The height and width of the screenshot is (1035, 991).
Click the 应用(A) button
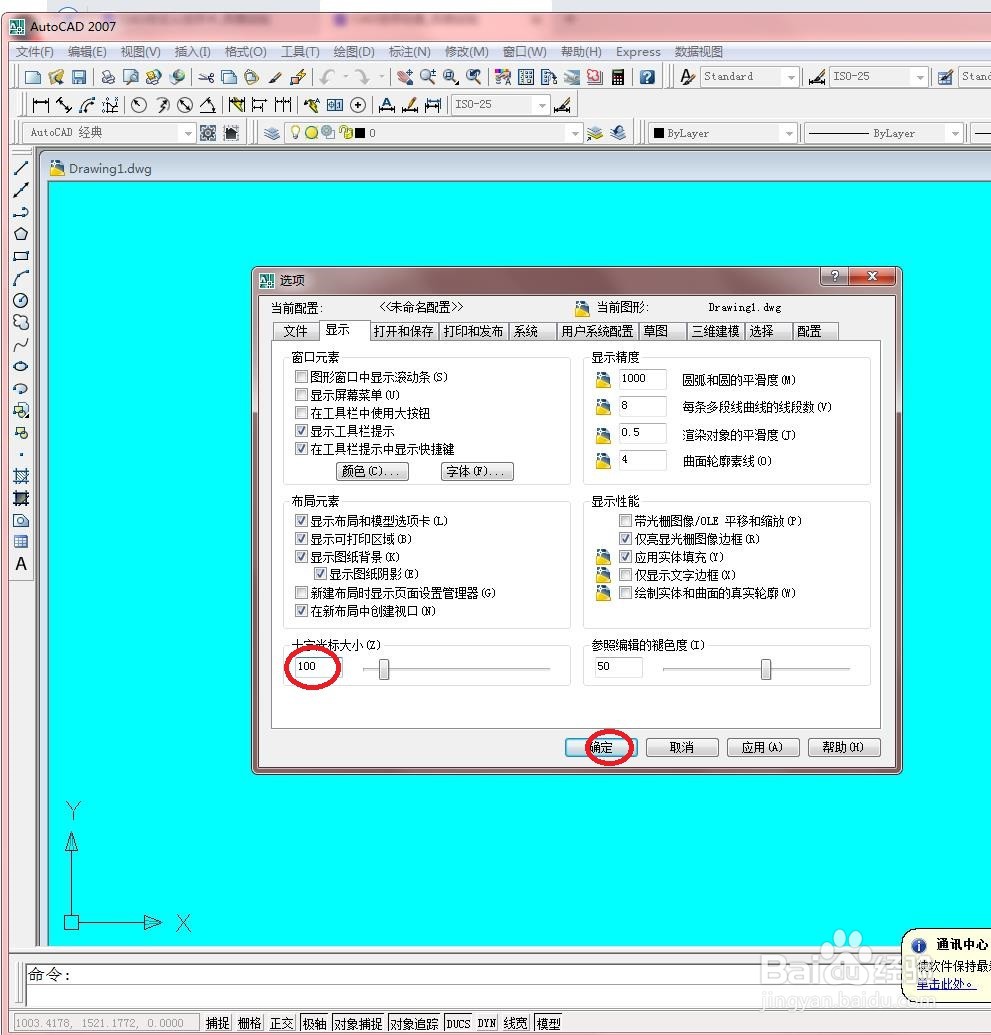click(x=763, y=747)
